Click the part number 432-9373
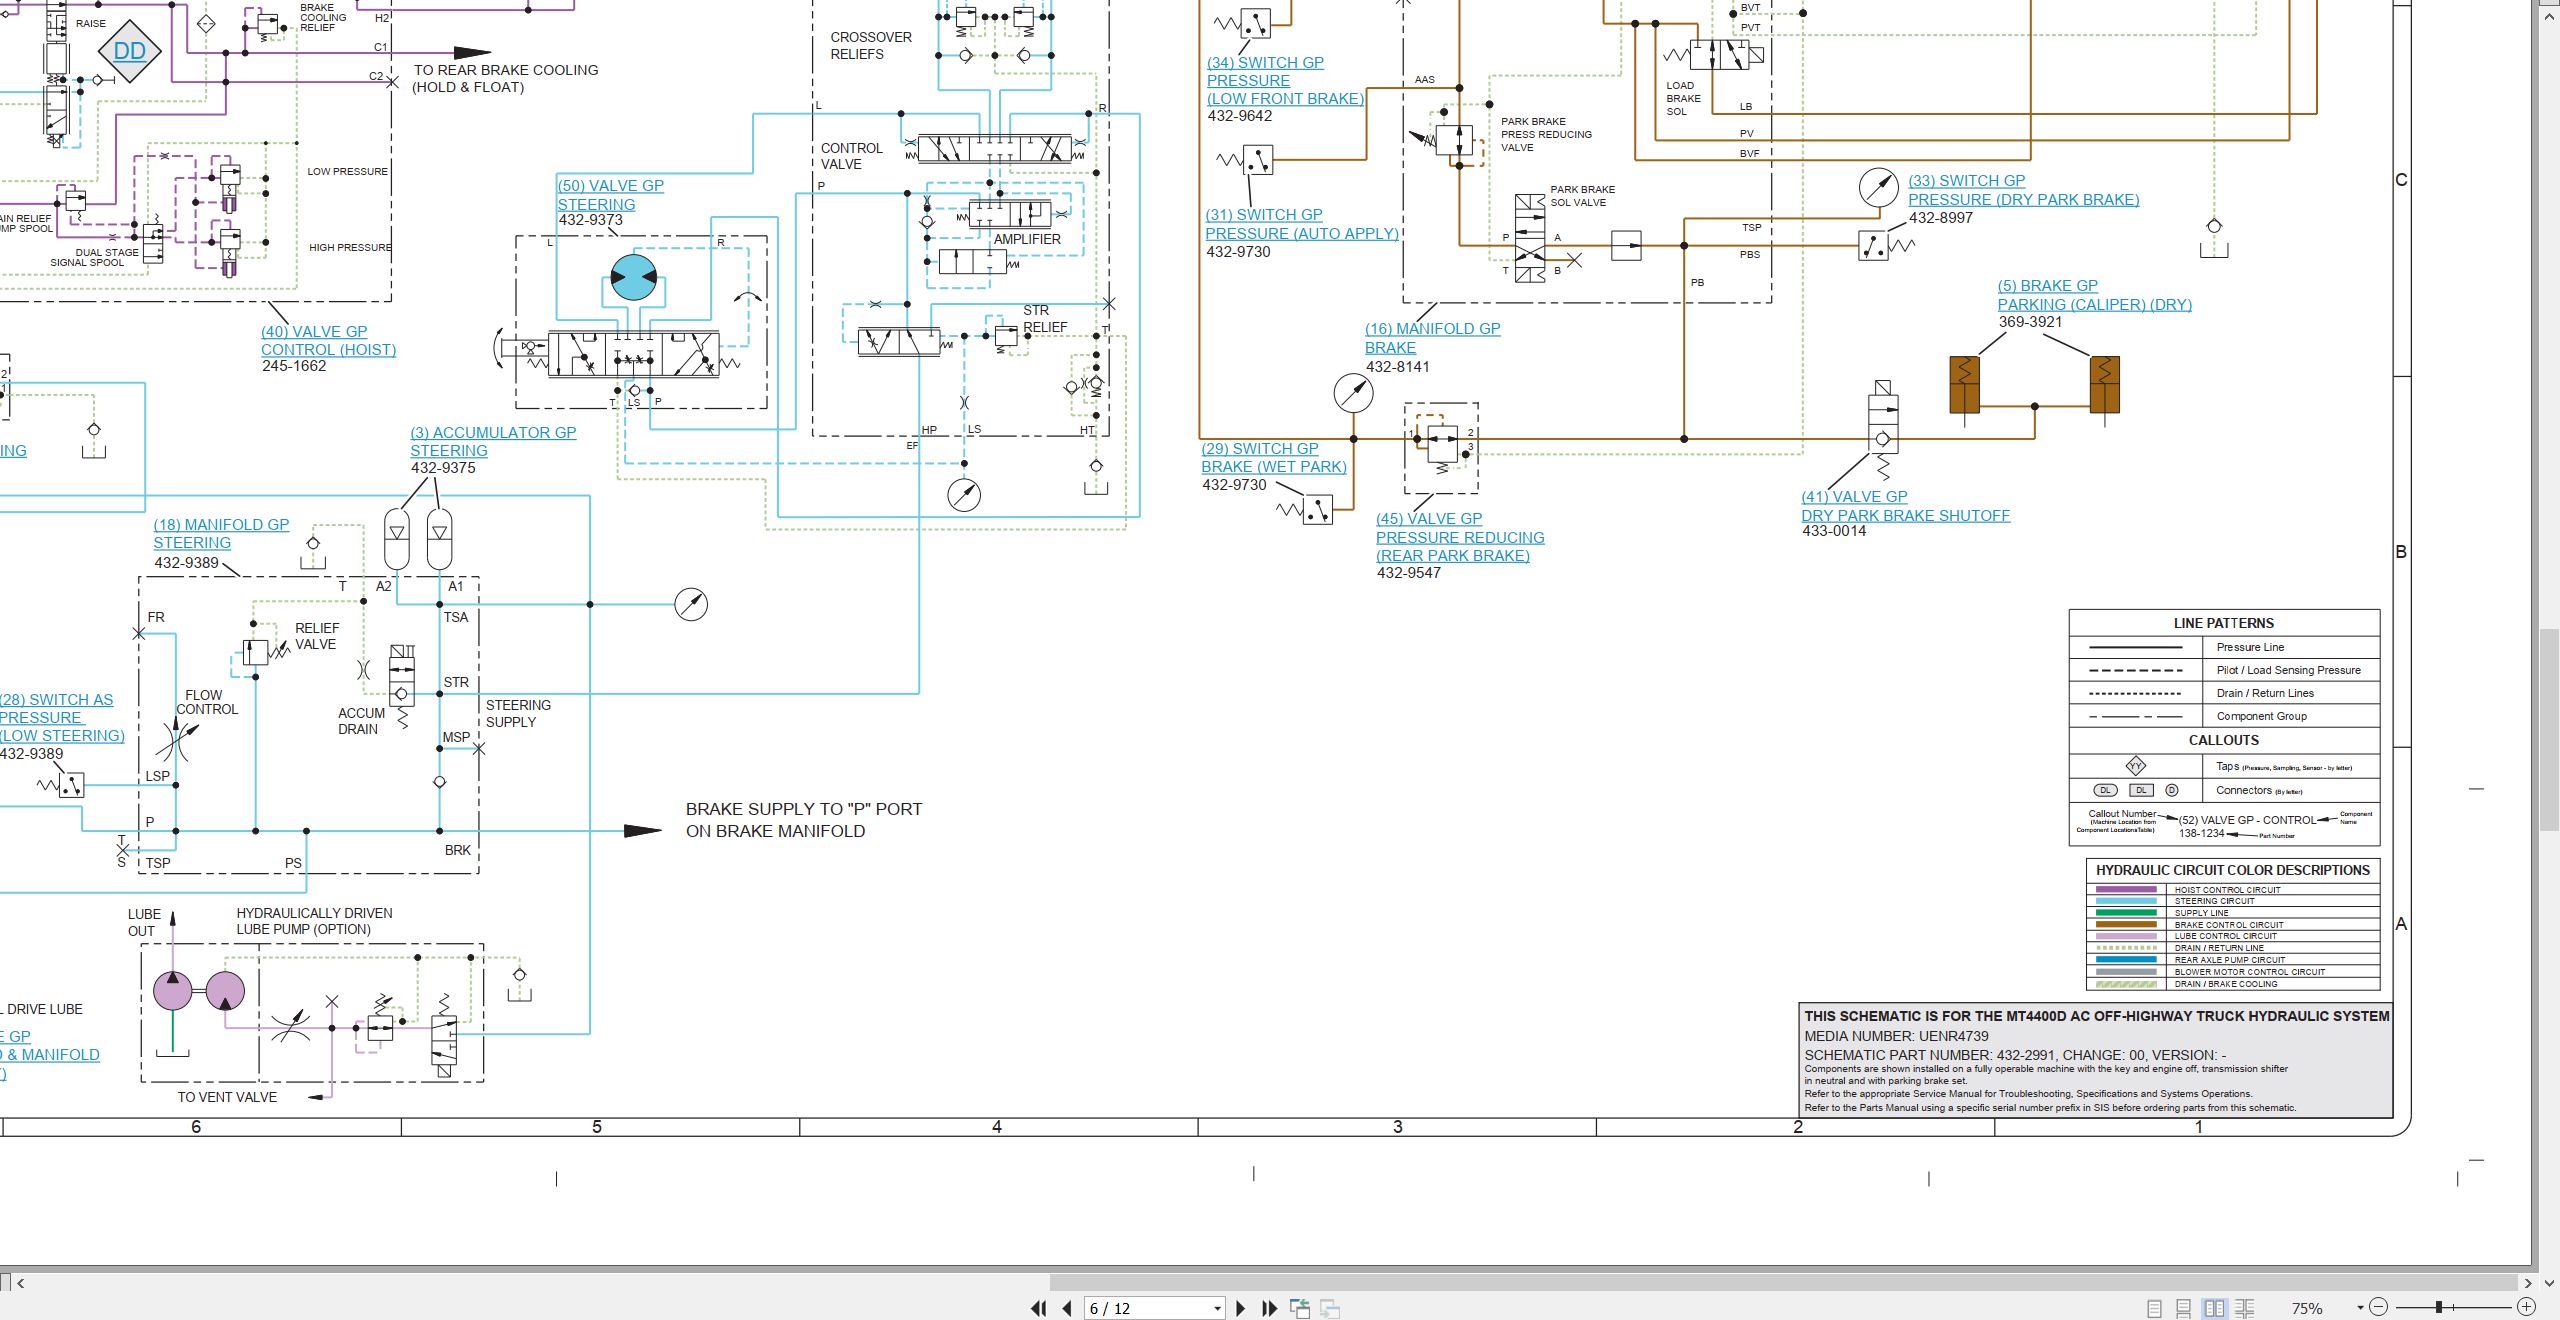Screen dimensions: 2560x1320 pos(590,220)
